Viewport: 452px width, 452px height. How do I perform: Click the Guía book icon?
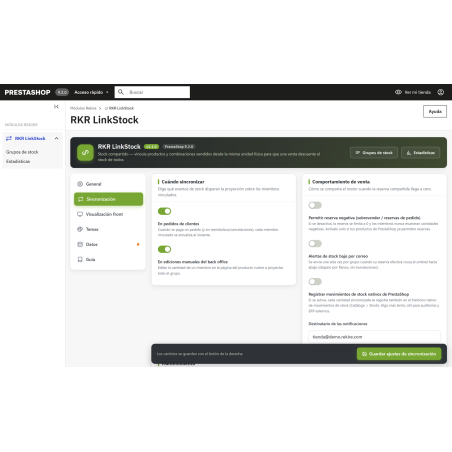coord(80,259)
